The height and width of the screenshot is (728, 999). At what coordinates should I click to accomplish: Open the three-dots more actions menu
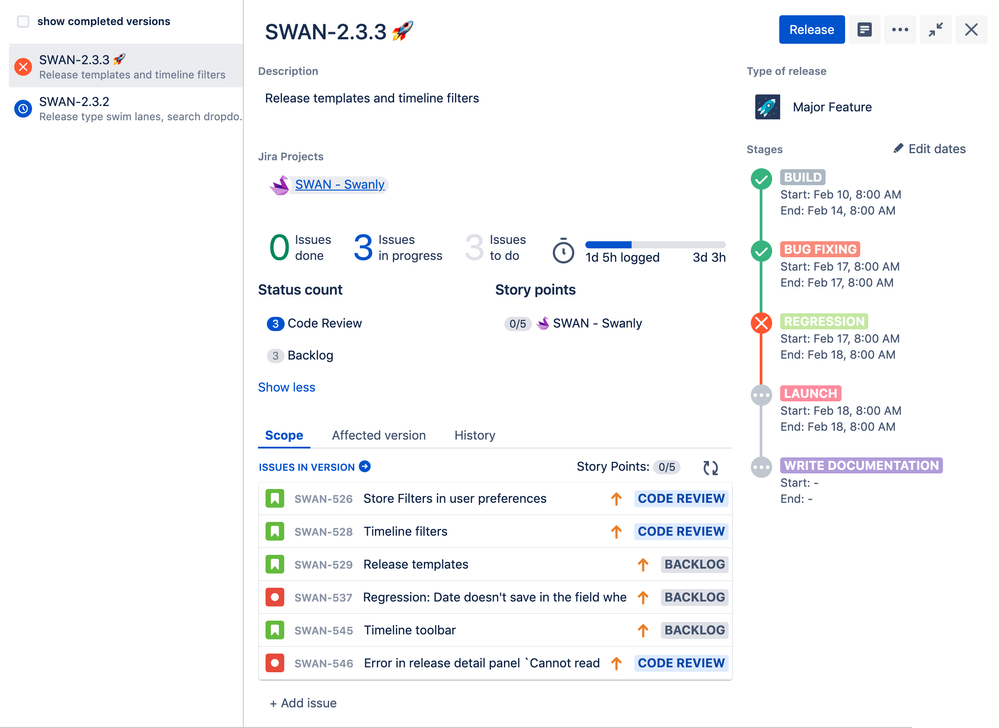(x=900, y=29)
